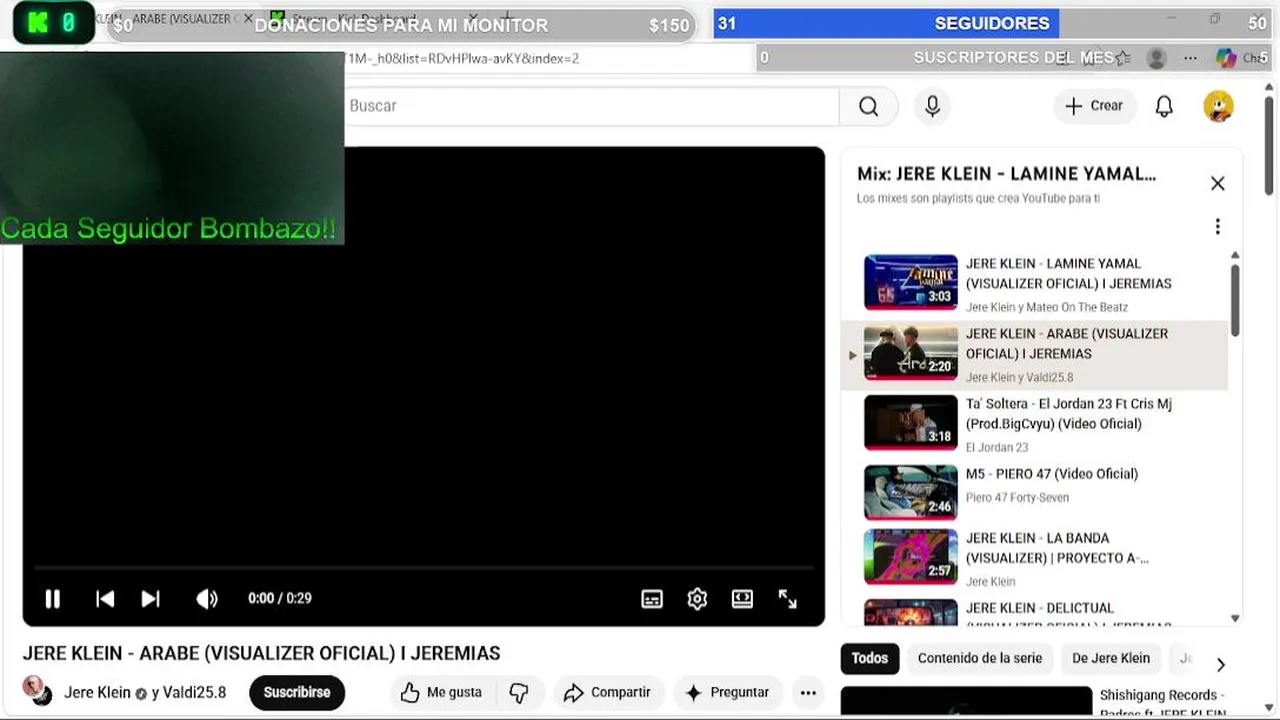Open video player settings gear
The height and width of the screenshot is (720, 1280).
(697, 598)
